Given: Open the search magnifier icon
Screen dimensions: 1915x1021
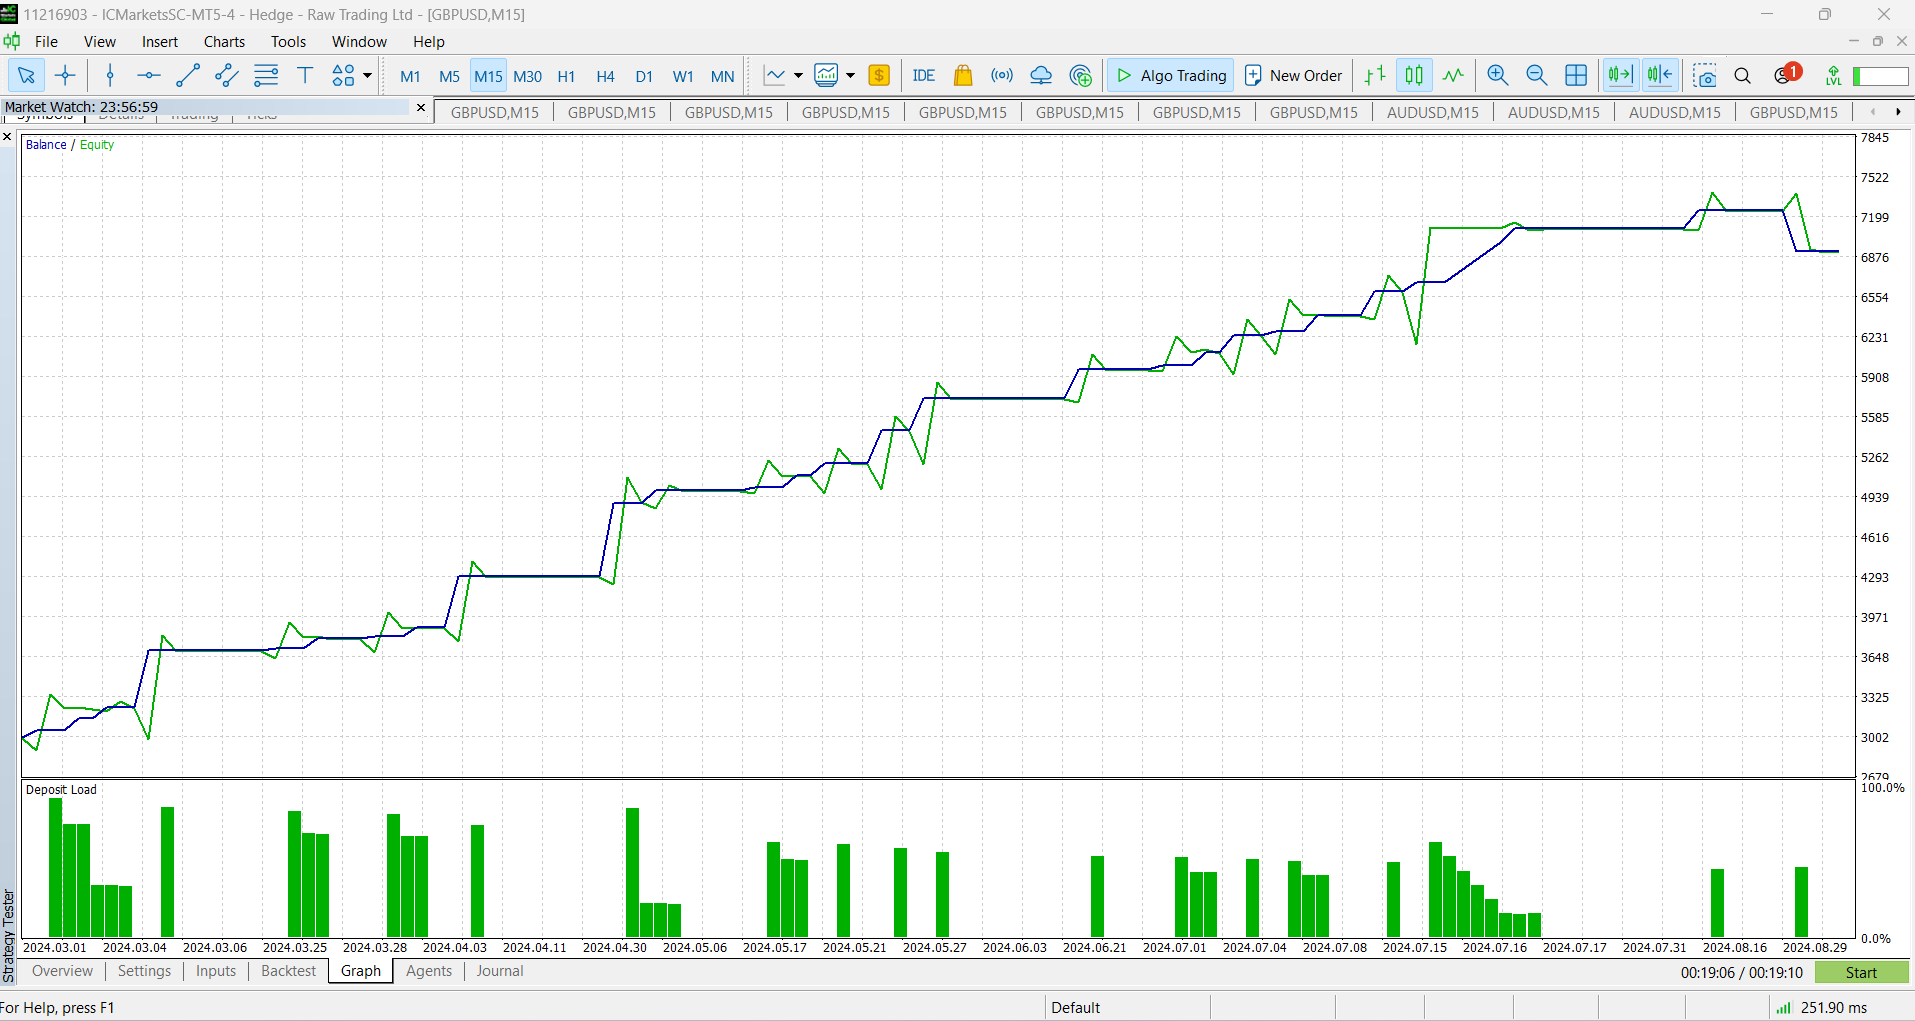Looking at the screenshot, I should pos(1742,76).
